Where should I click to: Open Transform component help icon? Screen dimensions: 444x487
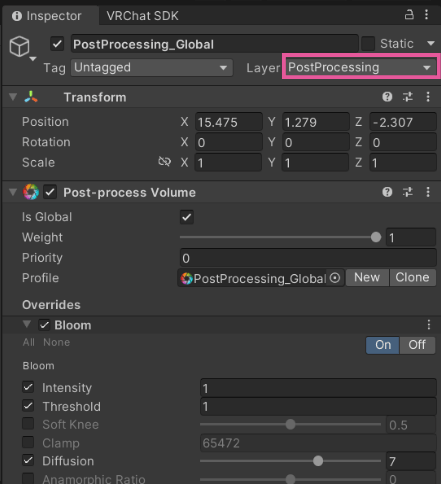387,97
